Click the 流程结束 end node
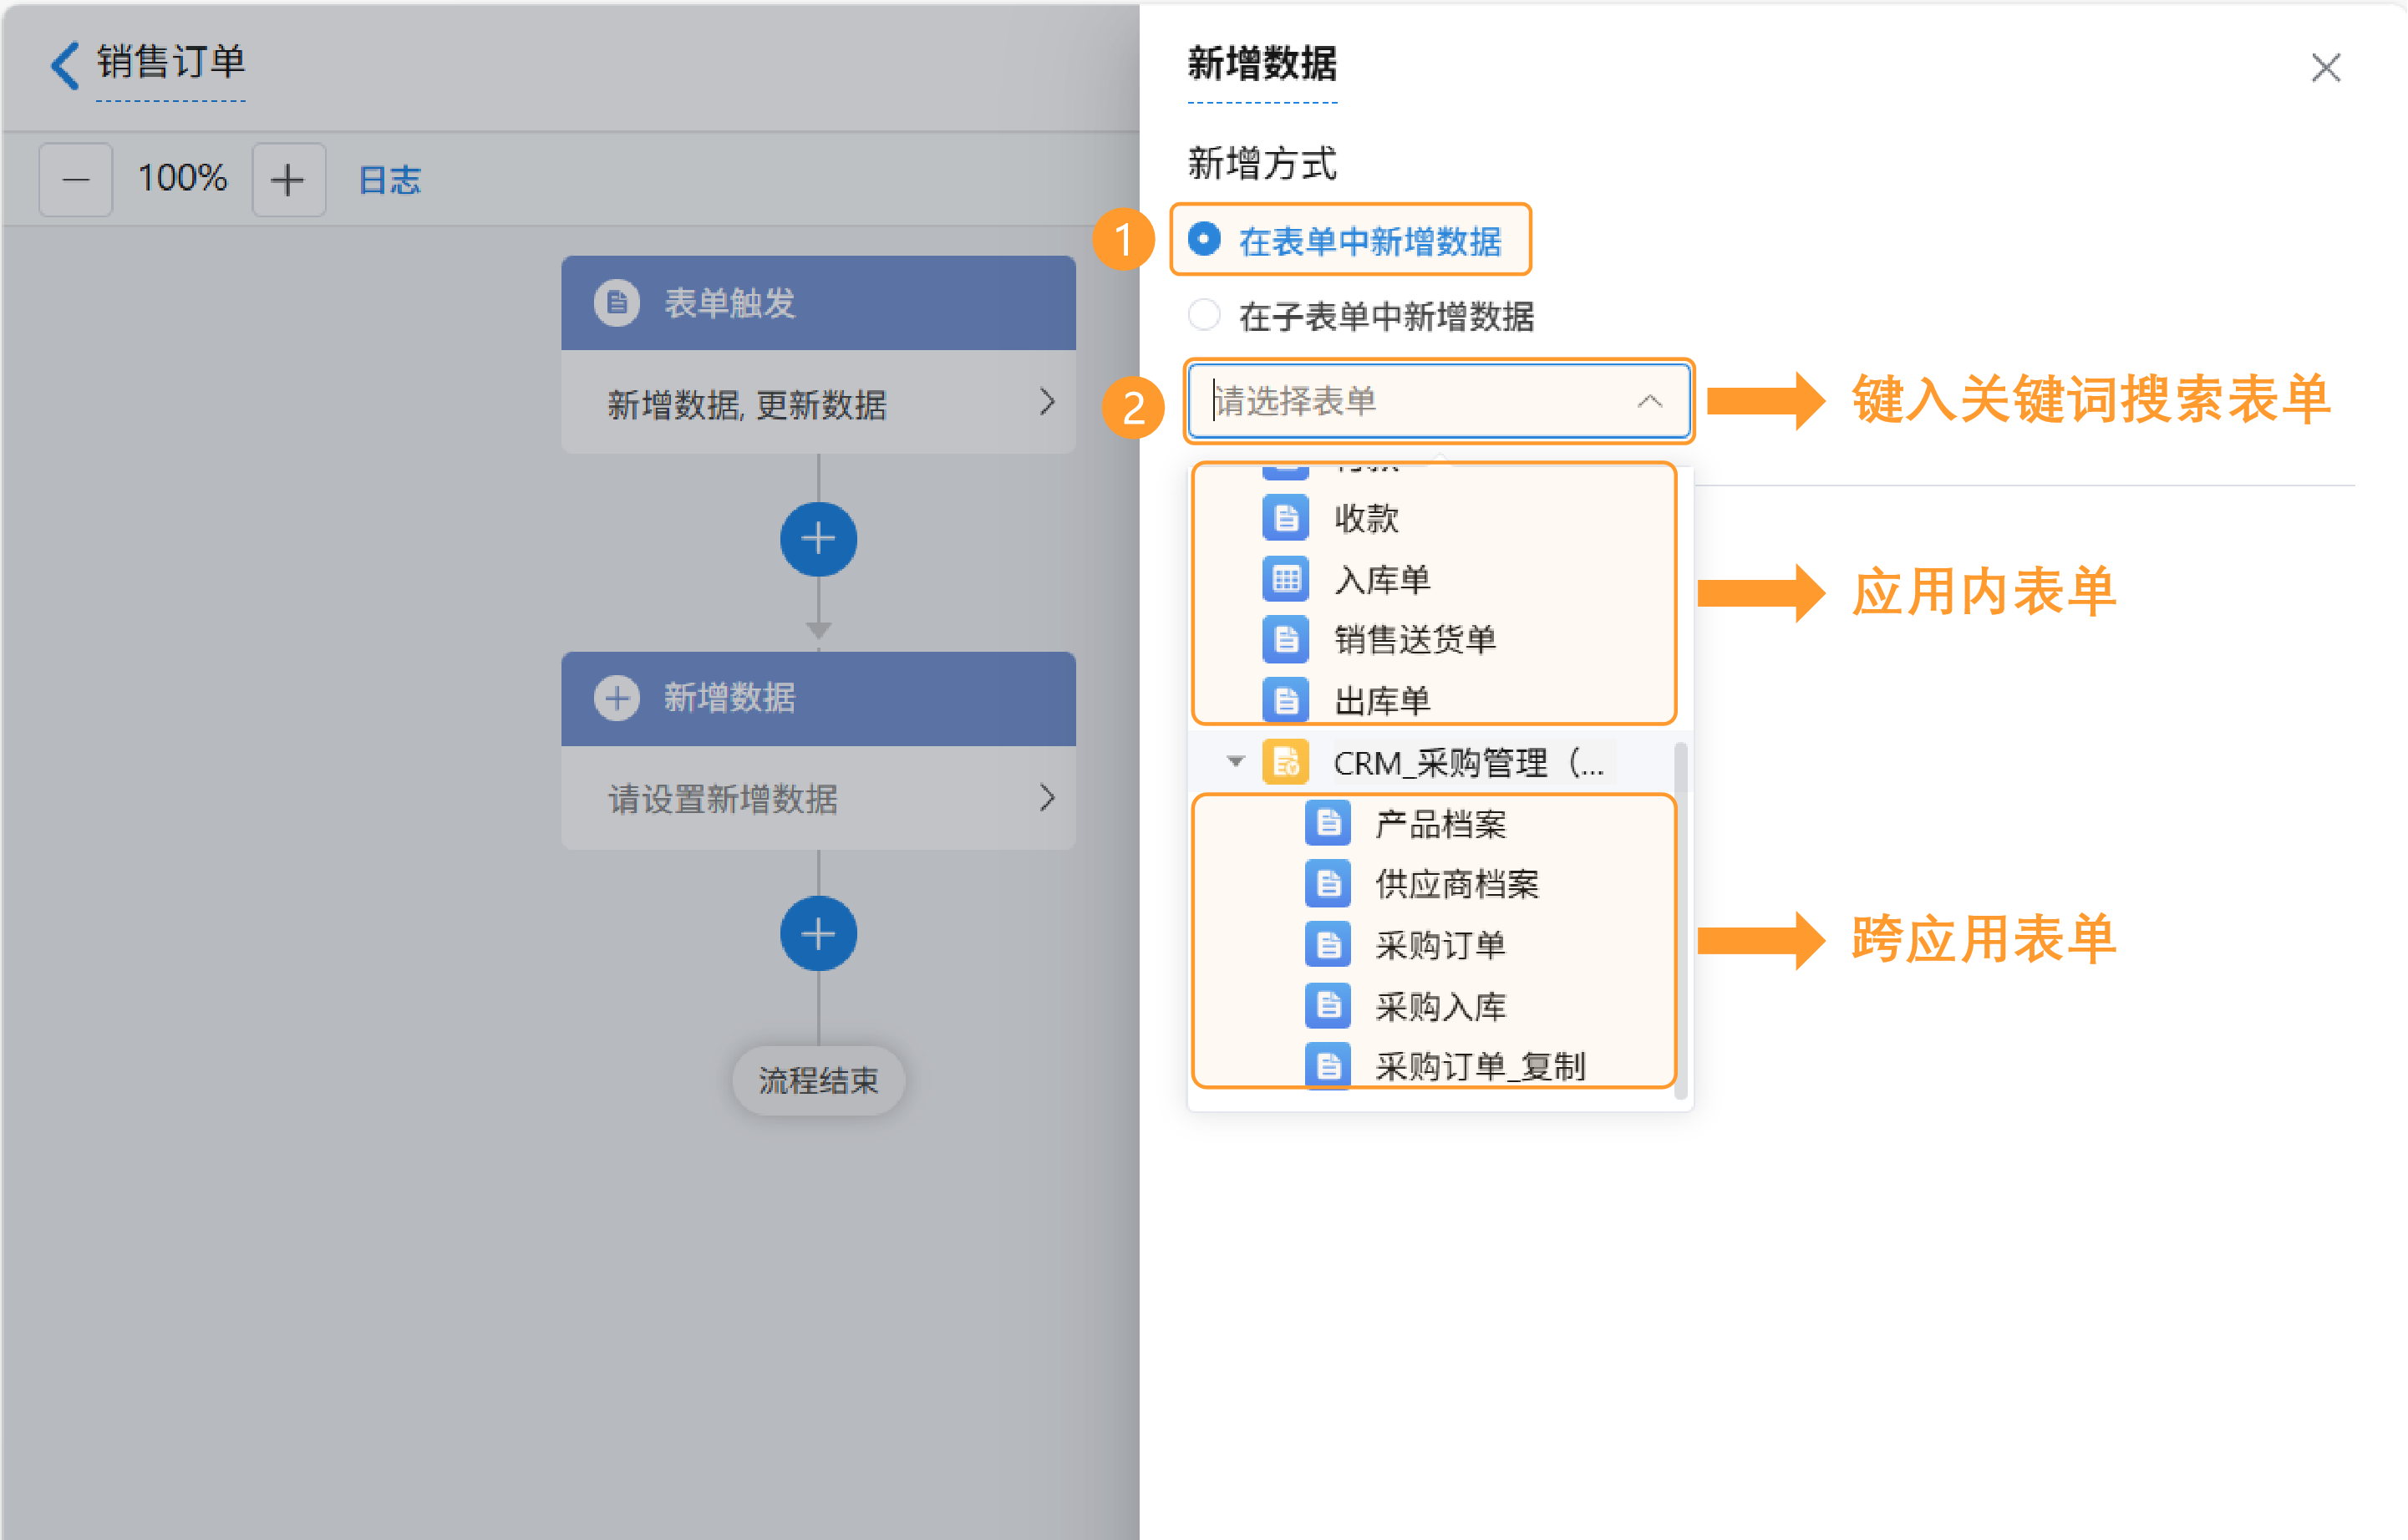Image resolution: width=2408 pixels, height=1540 pixels. 818,1080
